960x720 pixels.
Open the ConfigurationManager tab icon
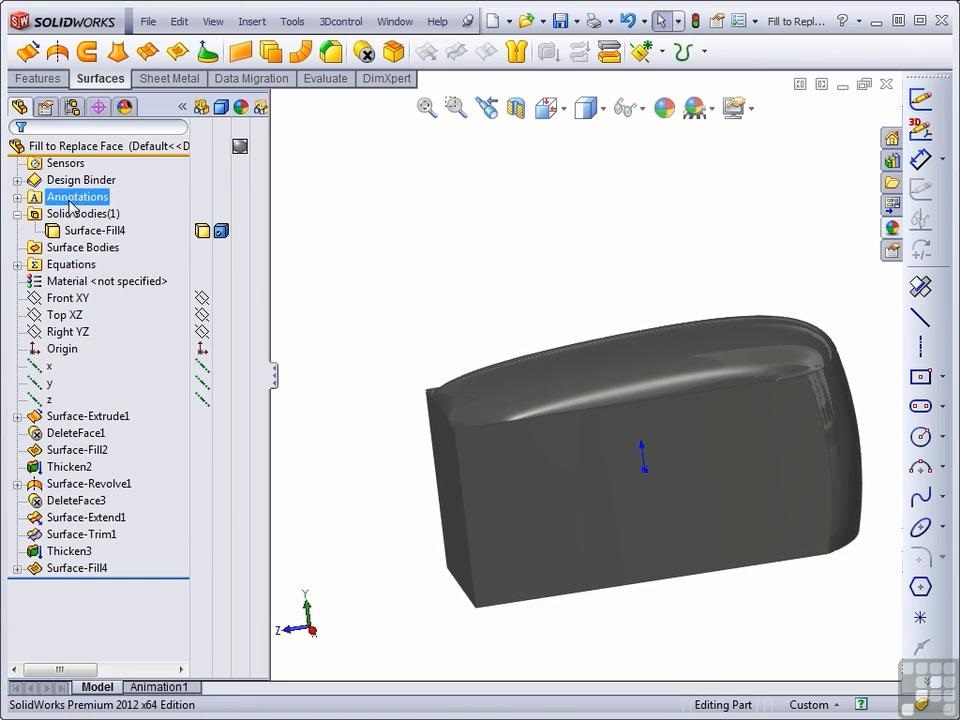coord(72,107)
